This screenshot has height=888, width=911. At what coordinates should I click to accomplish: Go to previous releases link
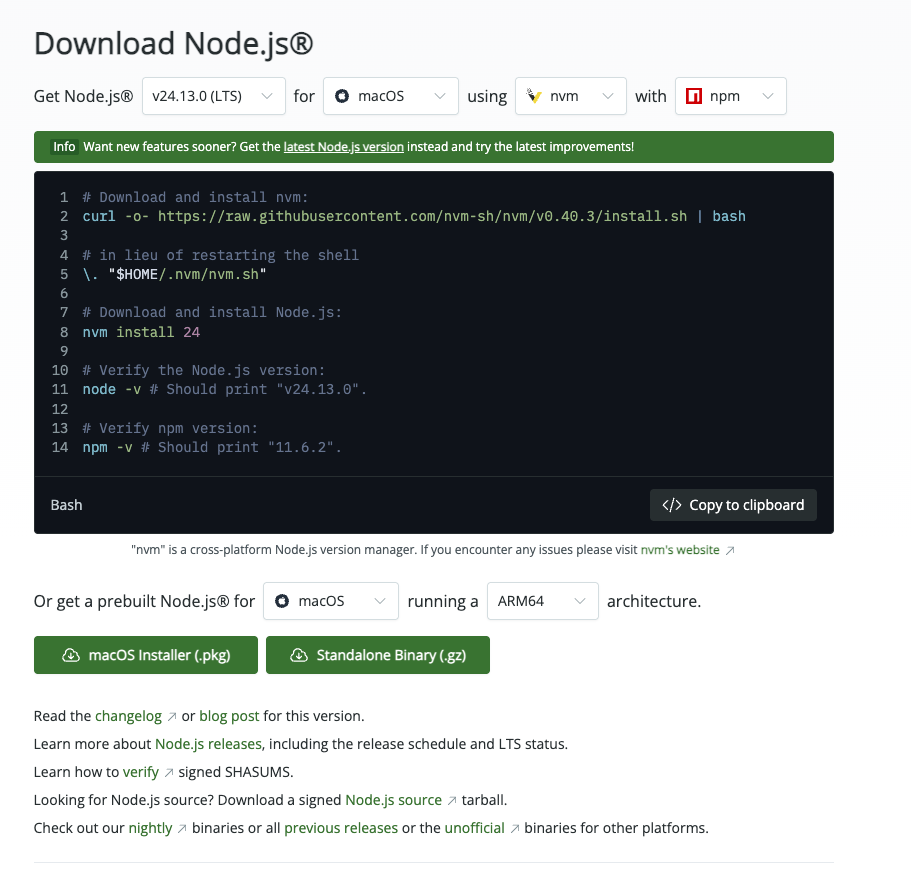(340, 828)
